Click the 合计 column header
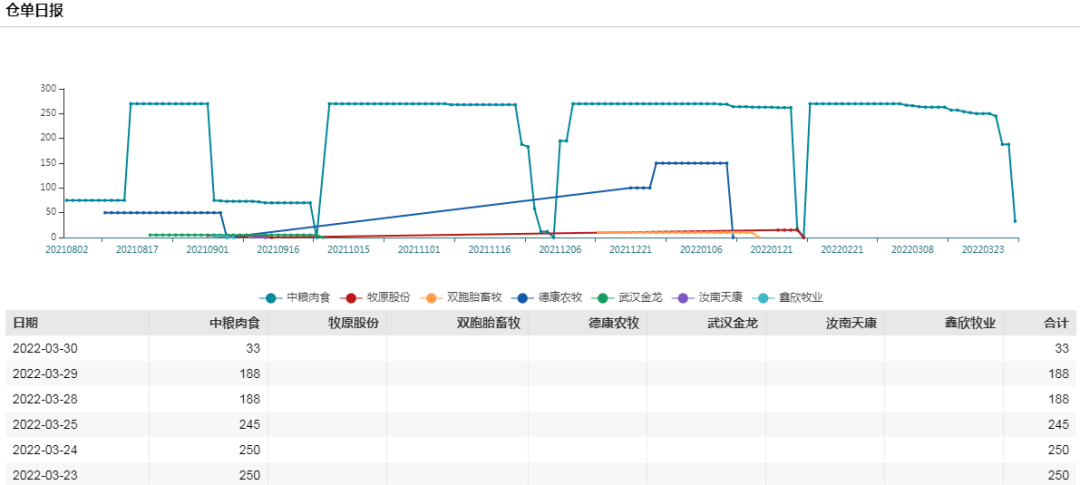This screenshot has height=485, width=1080. 1055,323
